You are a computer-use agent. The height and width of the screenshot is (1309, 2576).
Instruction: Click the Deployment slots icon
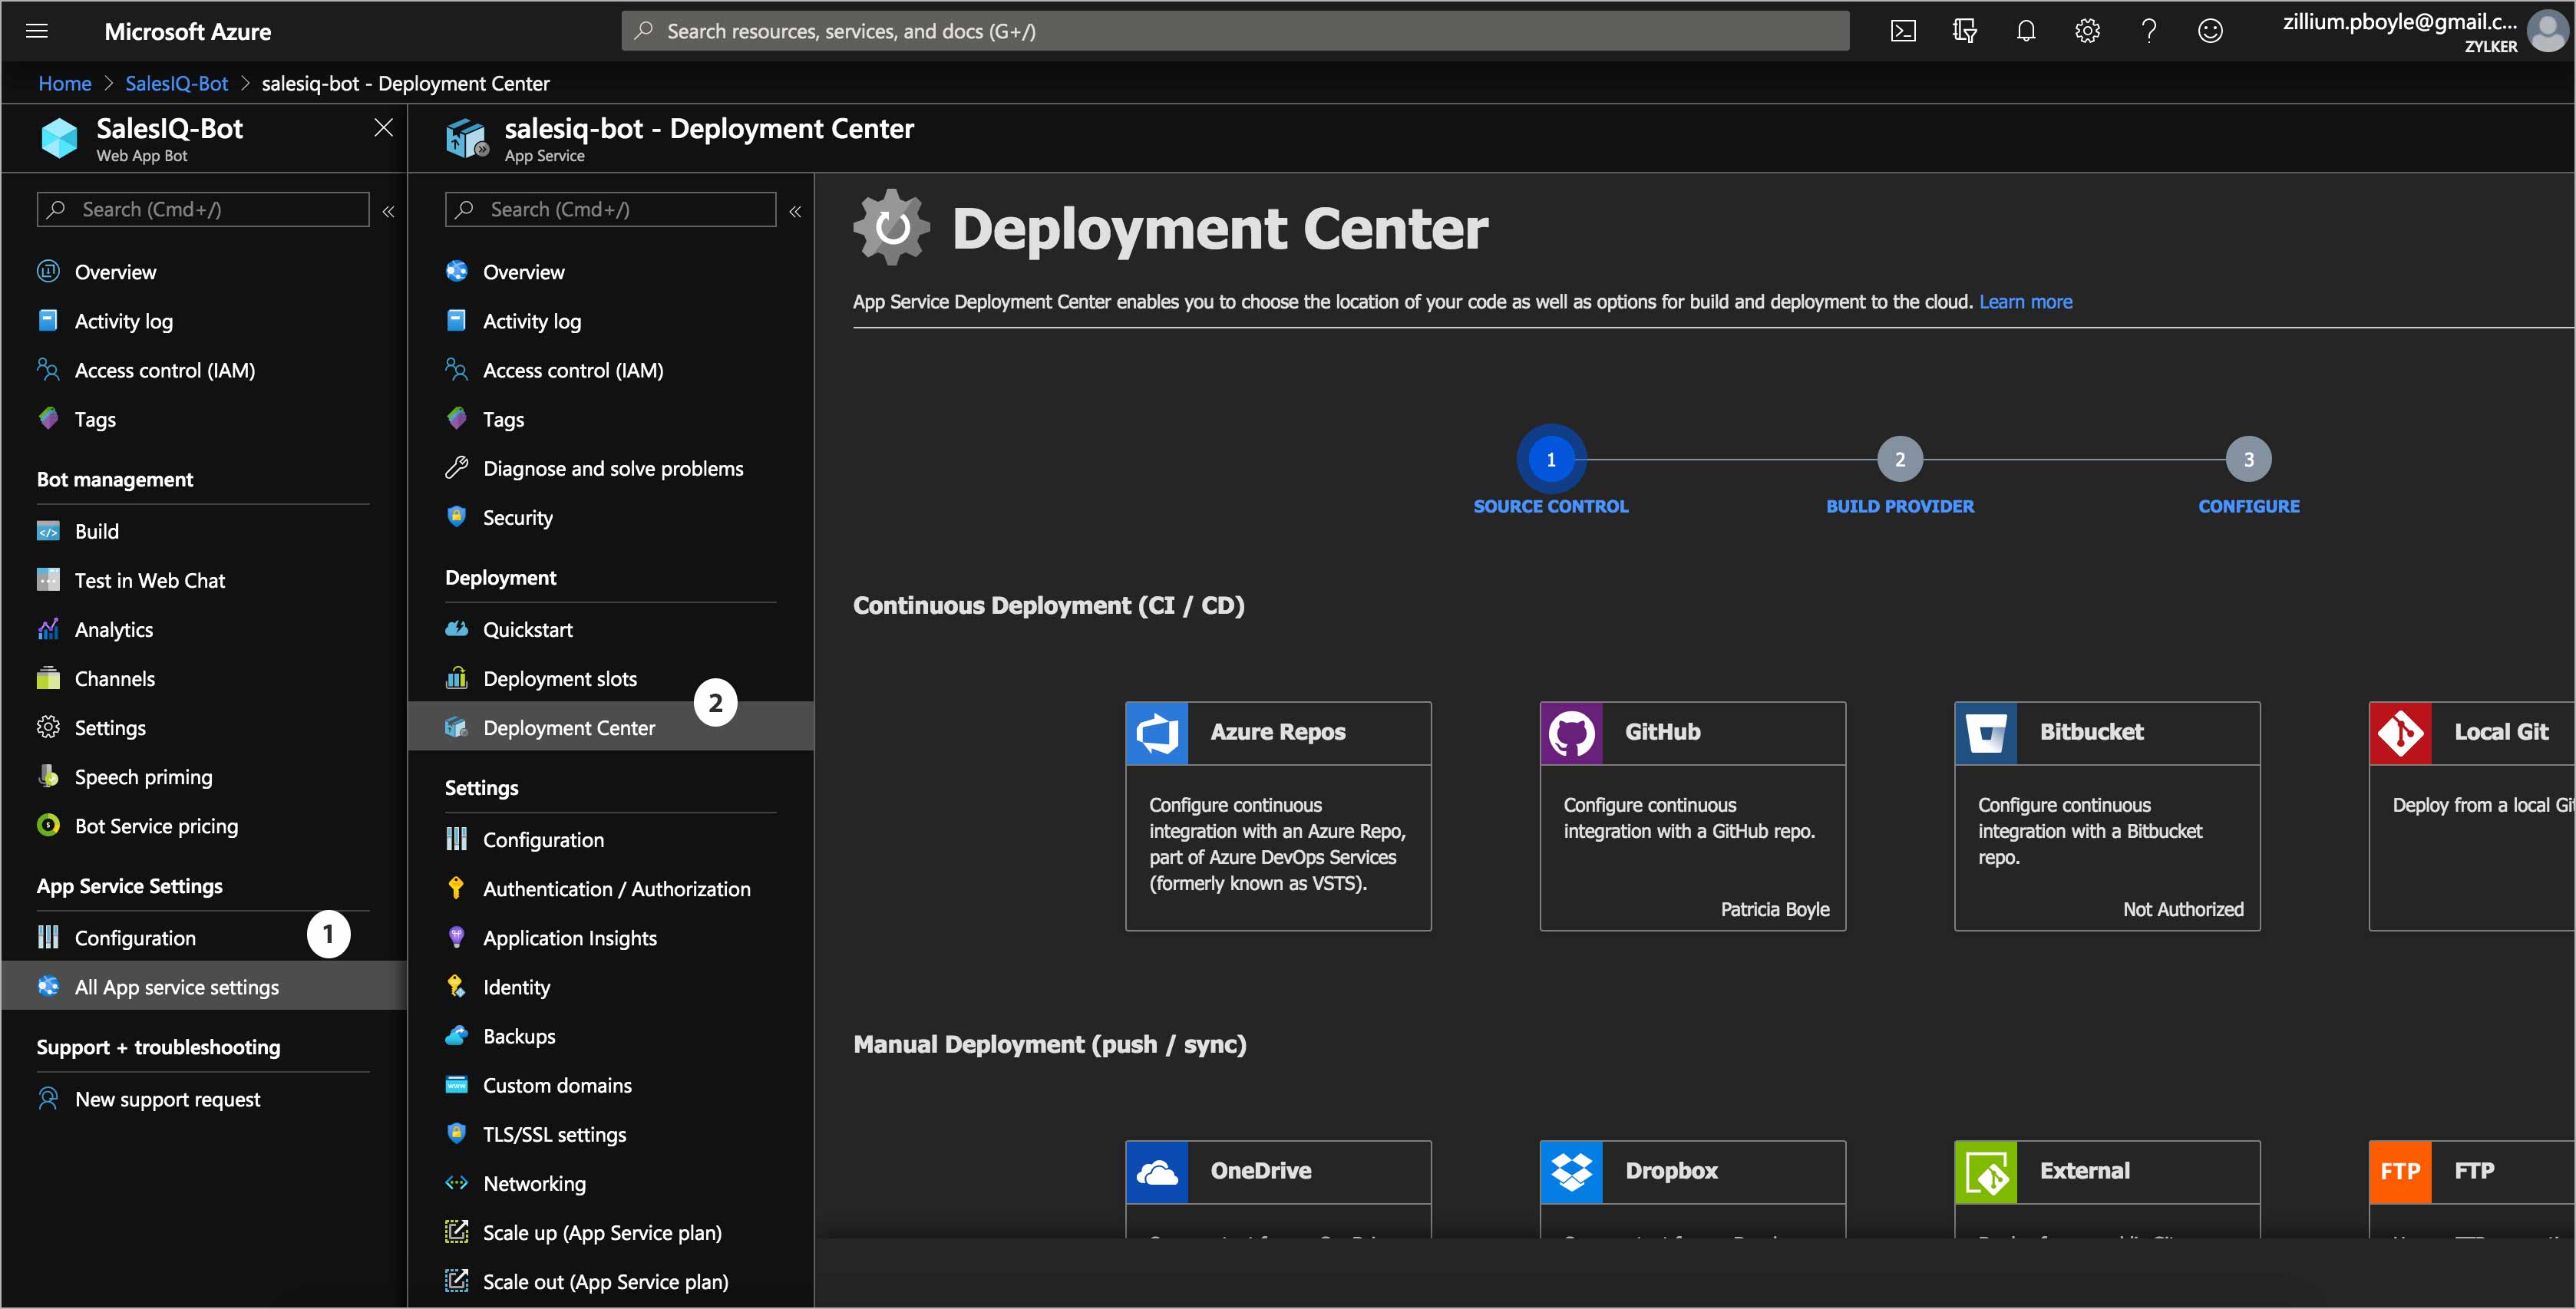(x=456, y=678)
